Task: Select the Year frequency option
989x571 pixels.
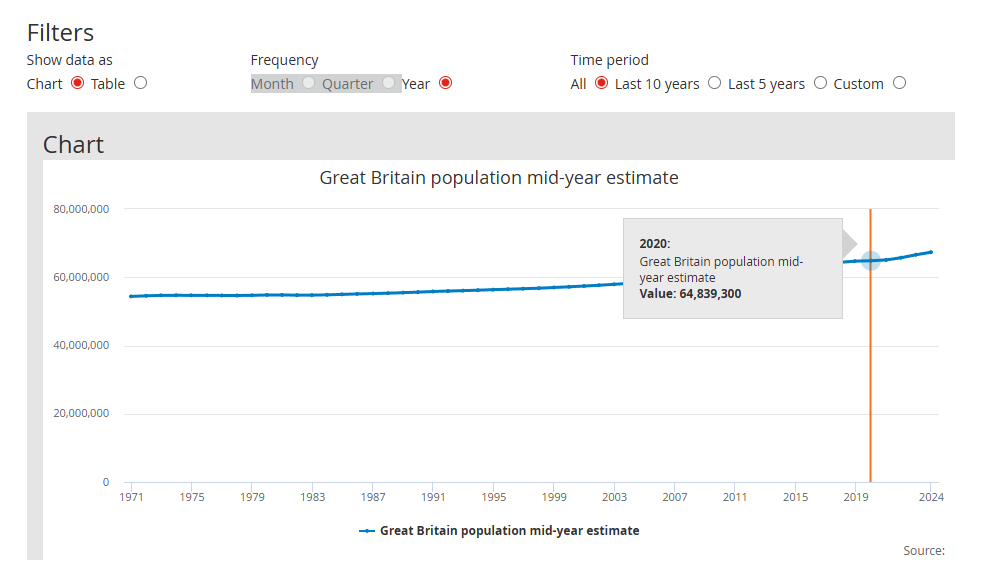Action: [445, 83]
